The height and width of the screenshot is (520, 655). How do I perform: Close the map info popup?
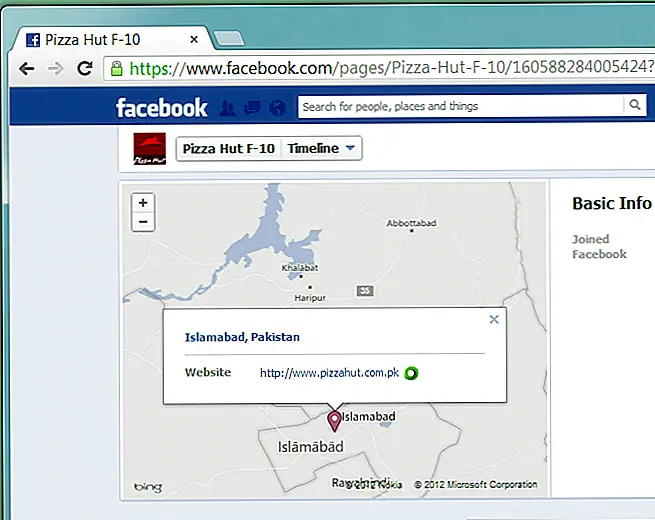(494, 320)
